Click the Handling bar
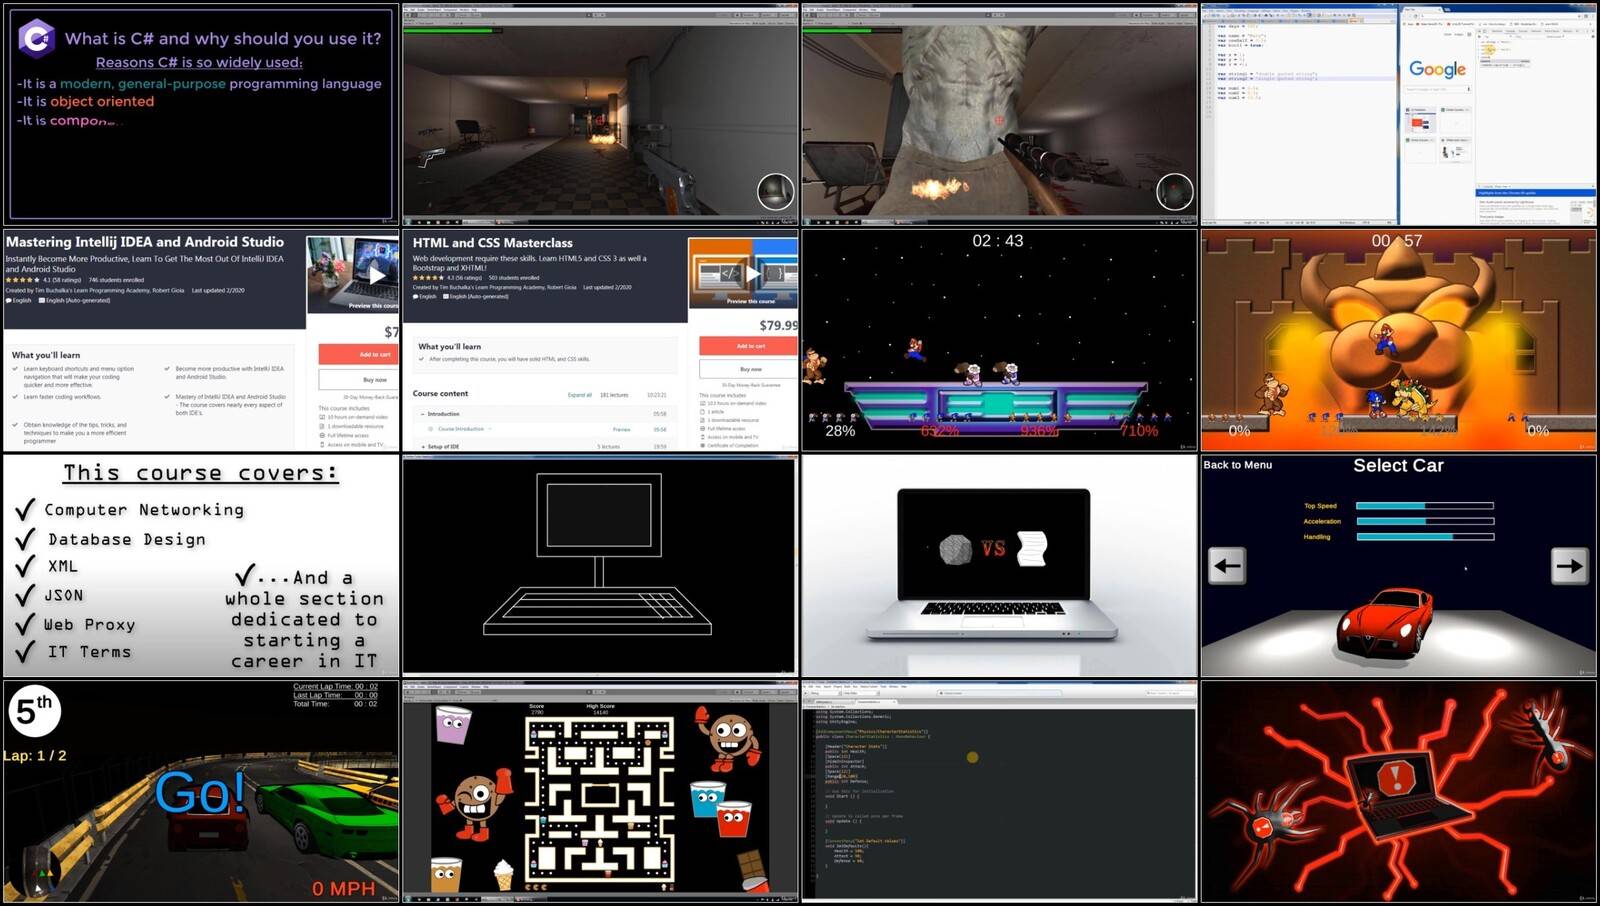 pyautogui.click(x=1424, y=537)
